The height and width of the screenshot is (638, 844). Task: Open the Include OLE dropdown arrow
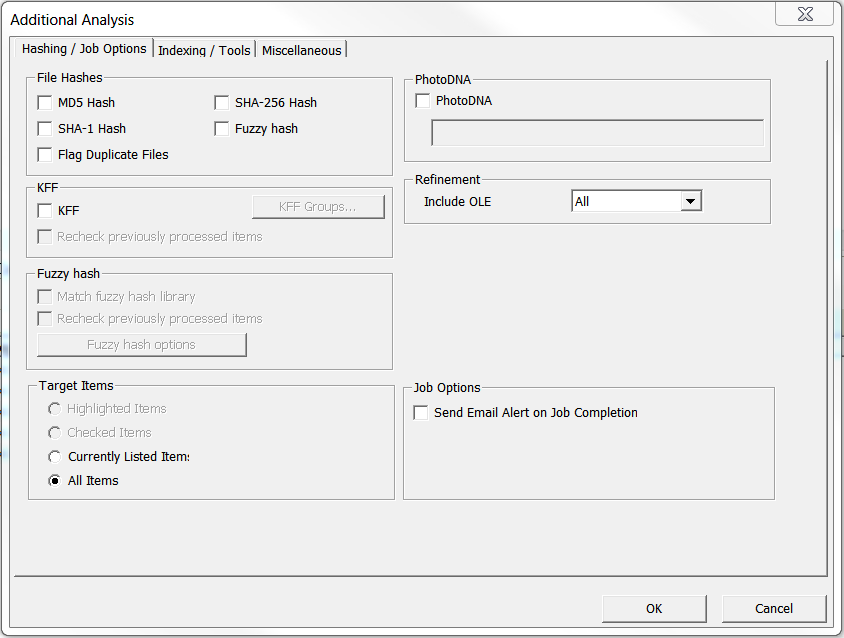691,201
